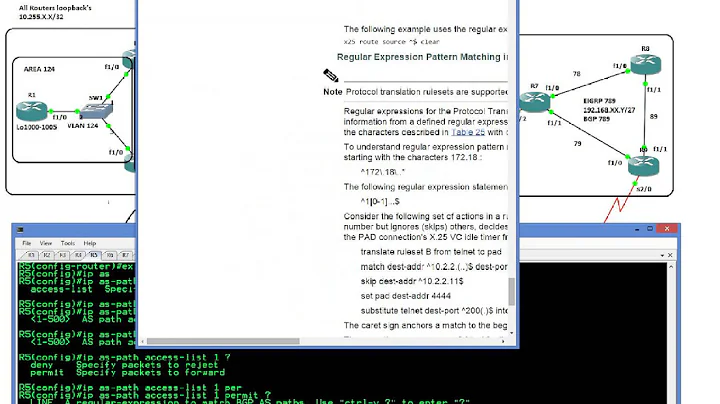720x404 pixels.
Task: Switch to the R4 session tab
Action: (x=78, y=255)
